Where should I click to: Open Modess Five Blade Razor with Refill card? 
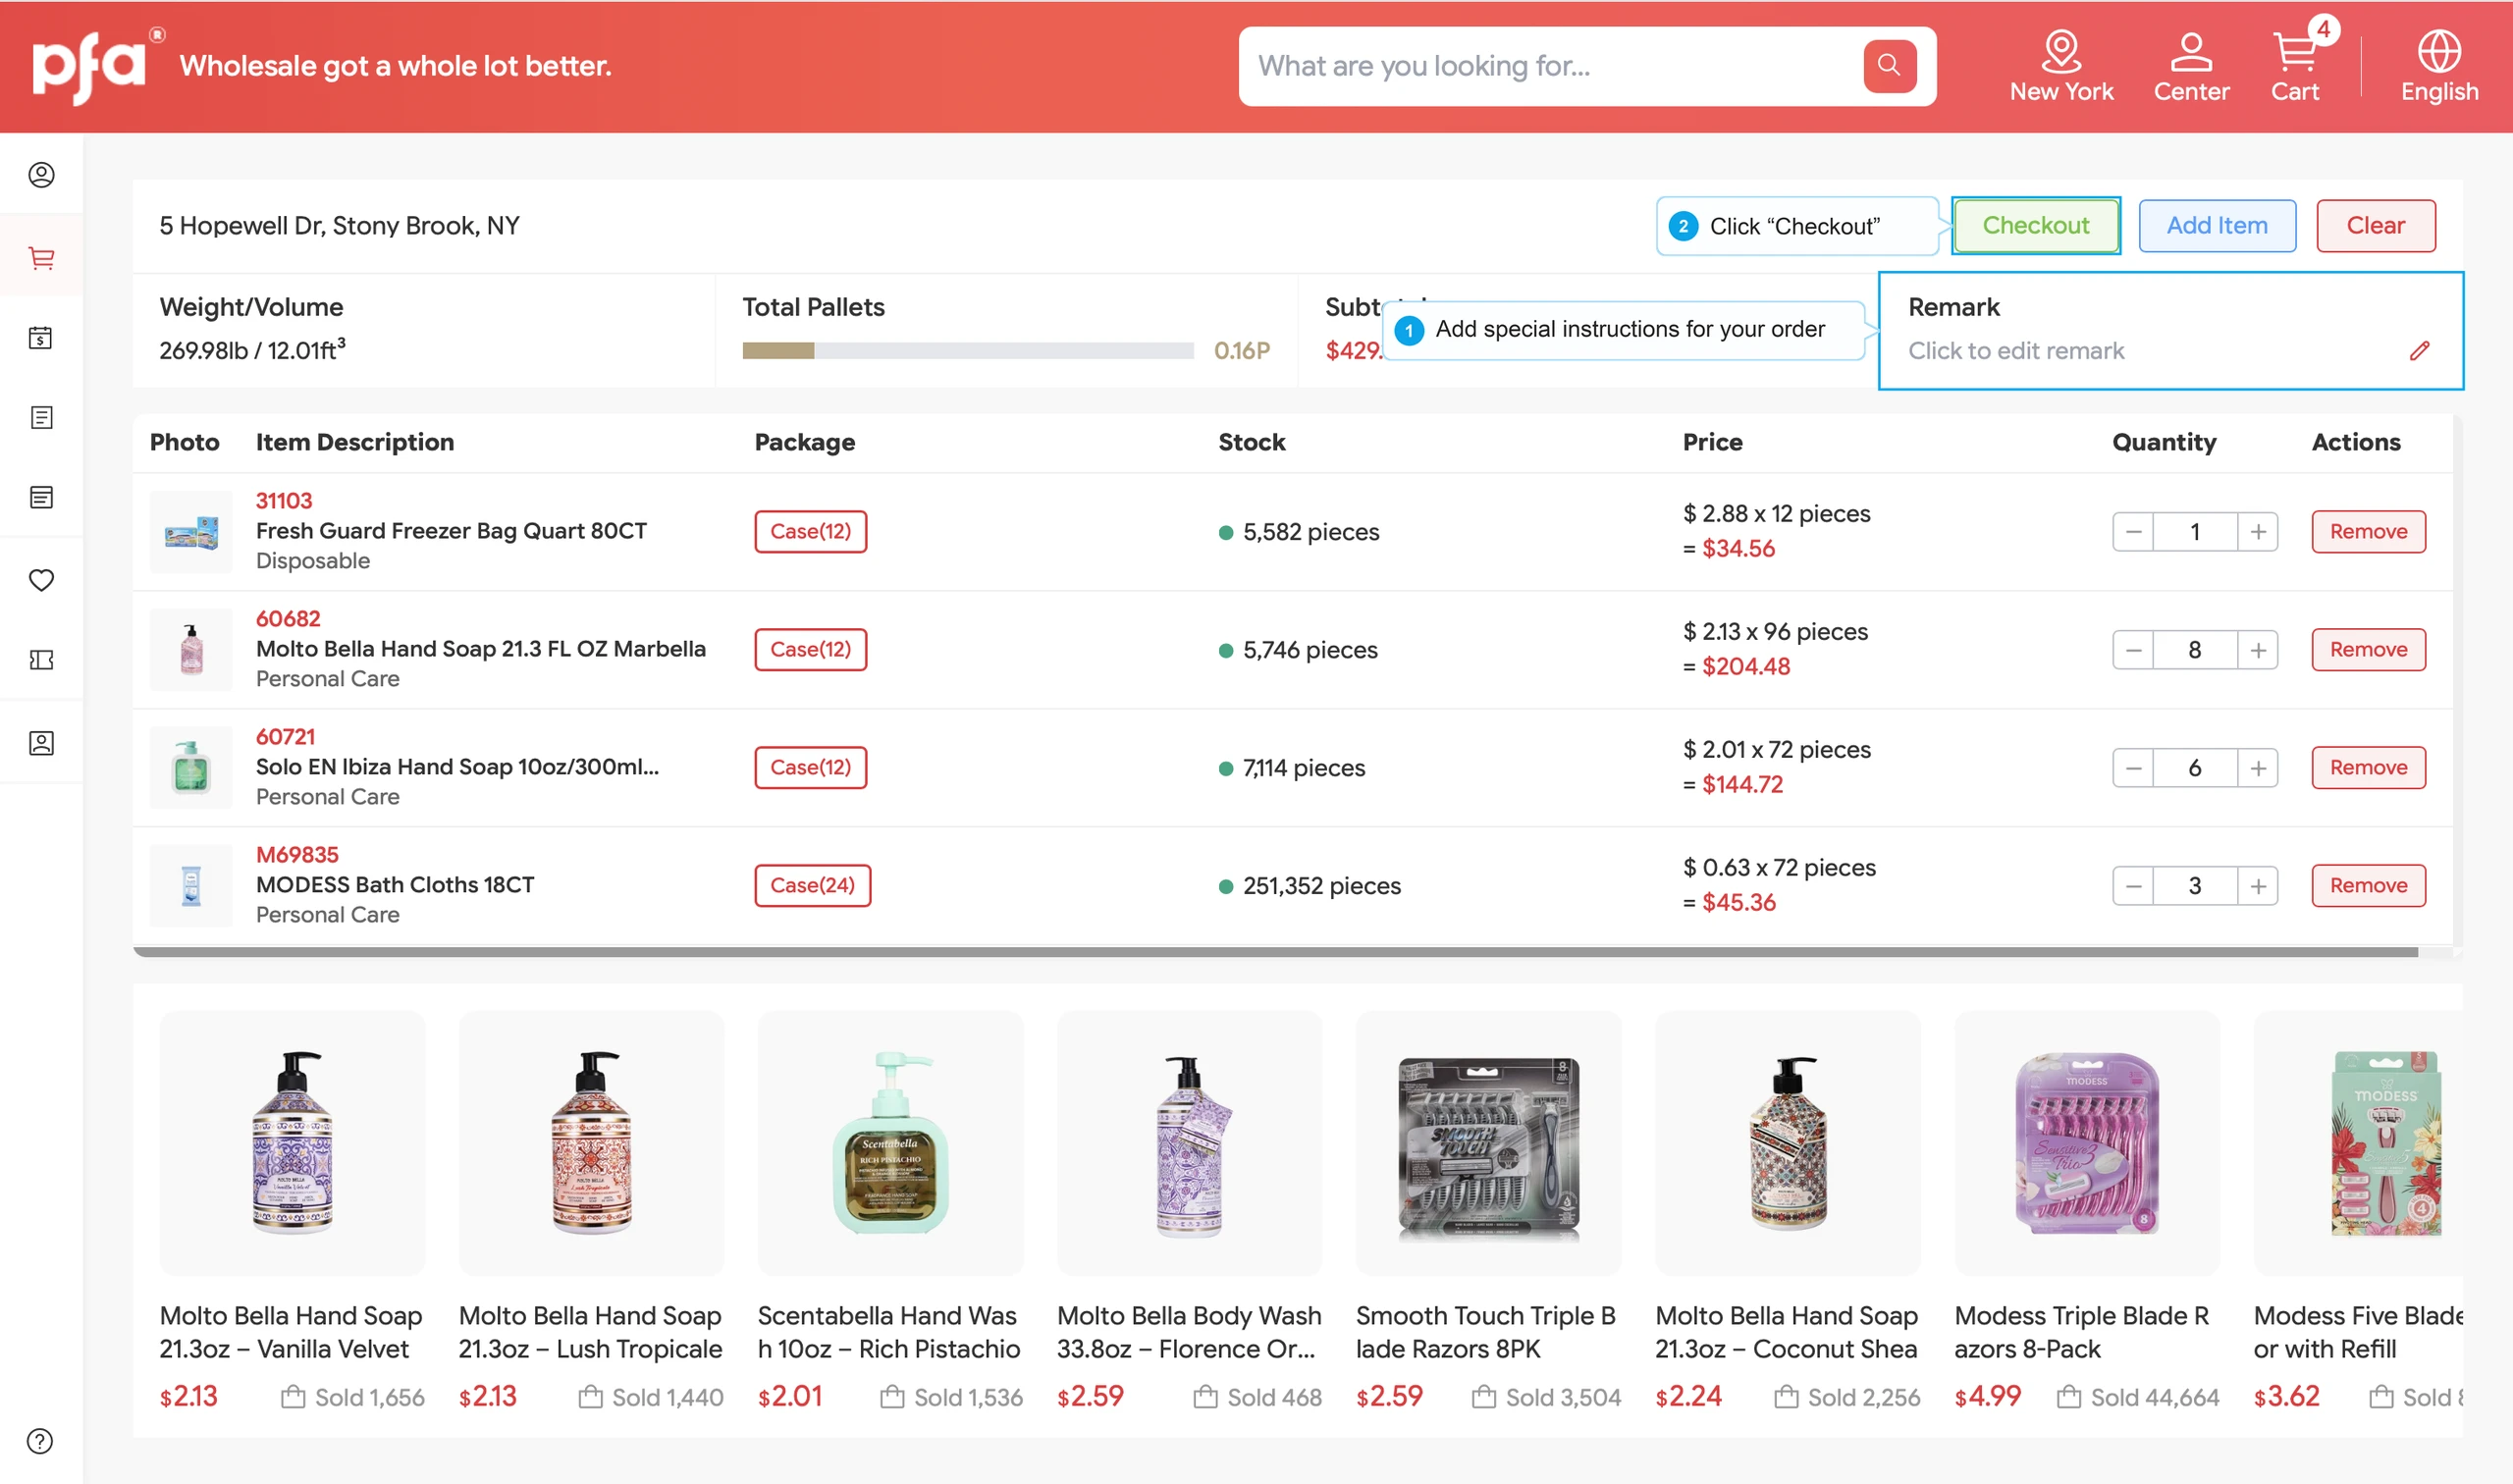[2358, 1212]
